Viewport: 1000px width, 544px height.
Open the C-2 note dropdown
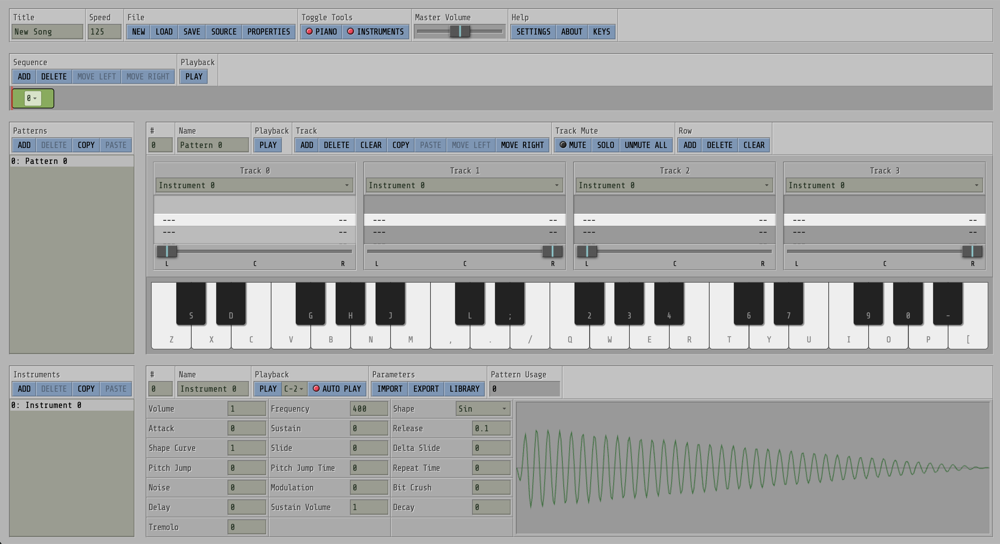294,388
